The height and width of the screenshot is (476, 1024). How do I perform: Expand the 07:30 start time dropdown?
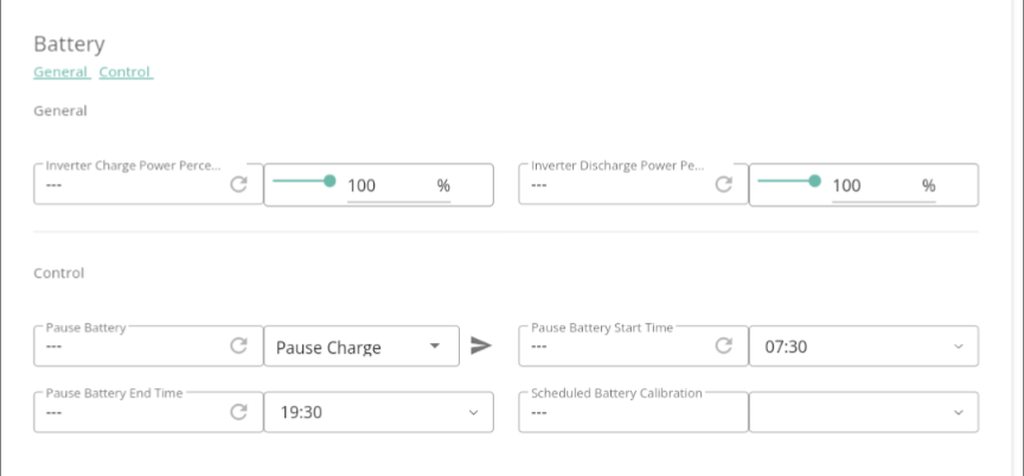[863, 347]
